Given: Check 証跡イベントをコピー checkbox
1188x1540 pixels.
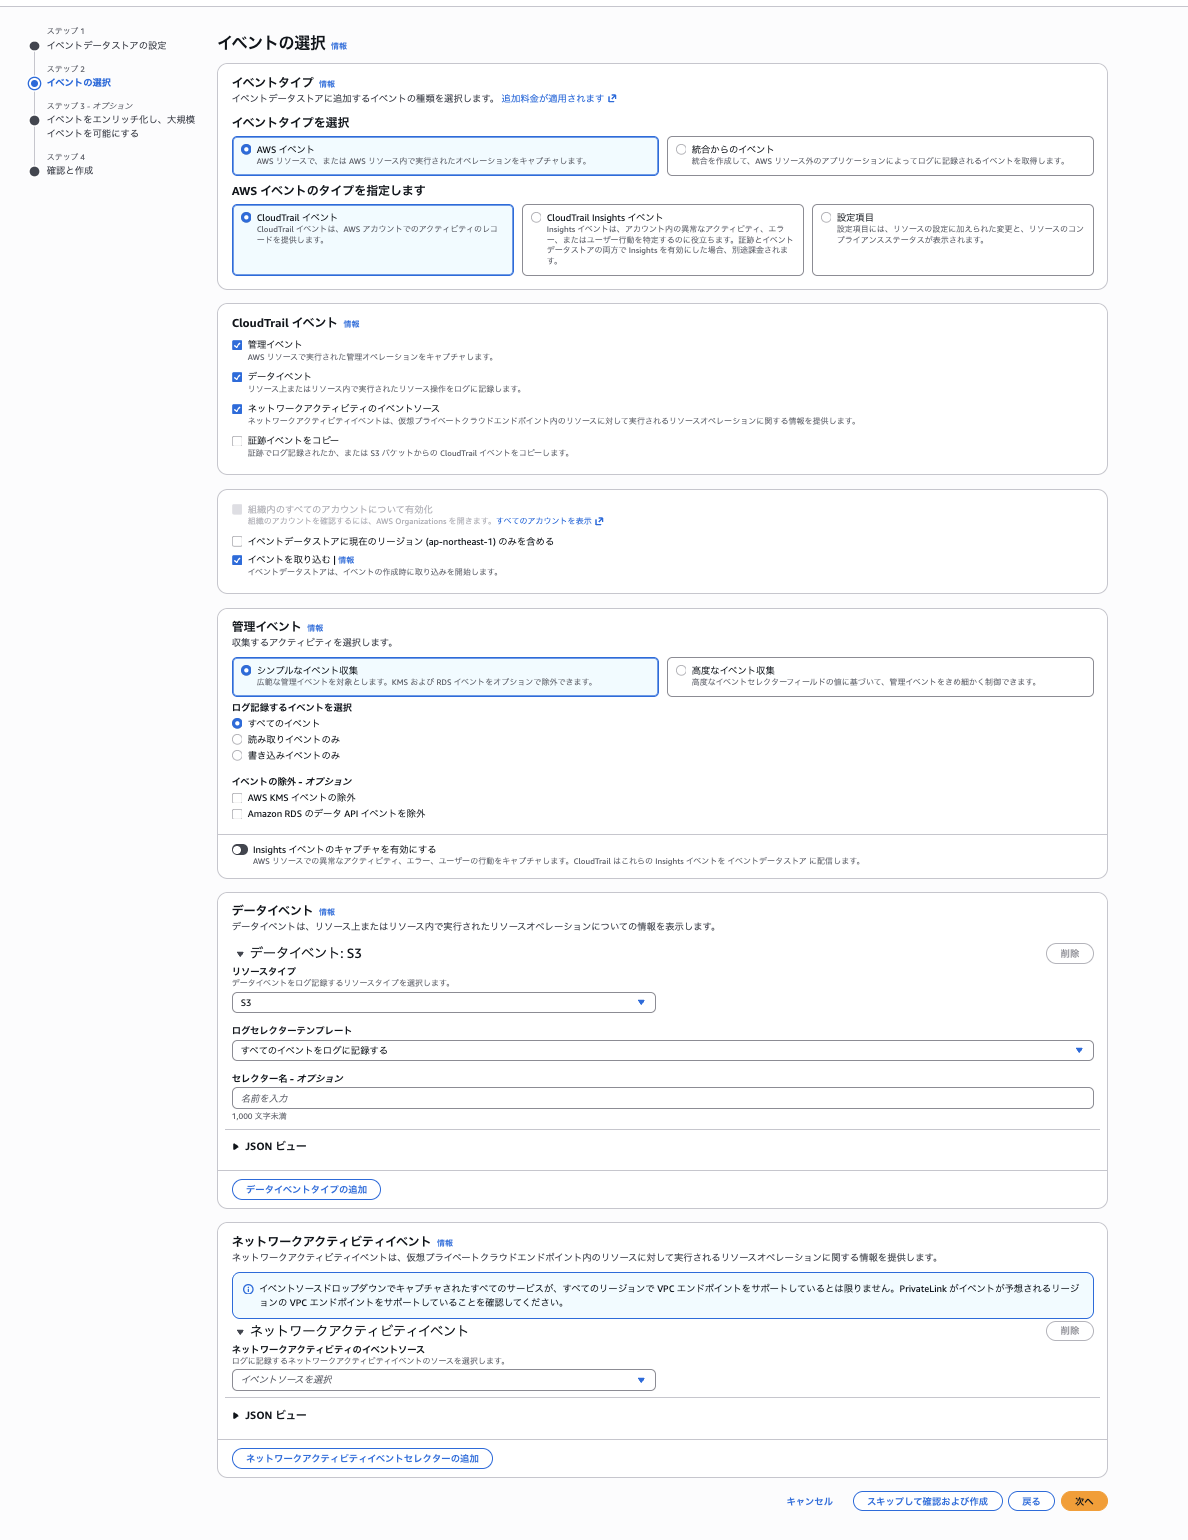Looking at the screenshot, I should coord(237,441).
